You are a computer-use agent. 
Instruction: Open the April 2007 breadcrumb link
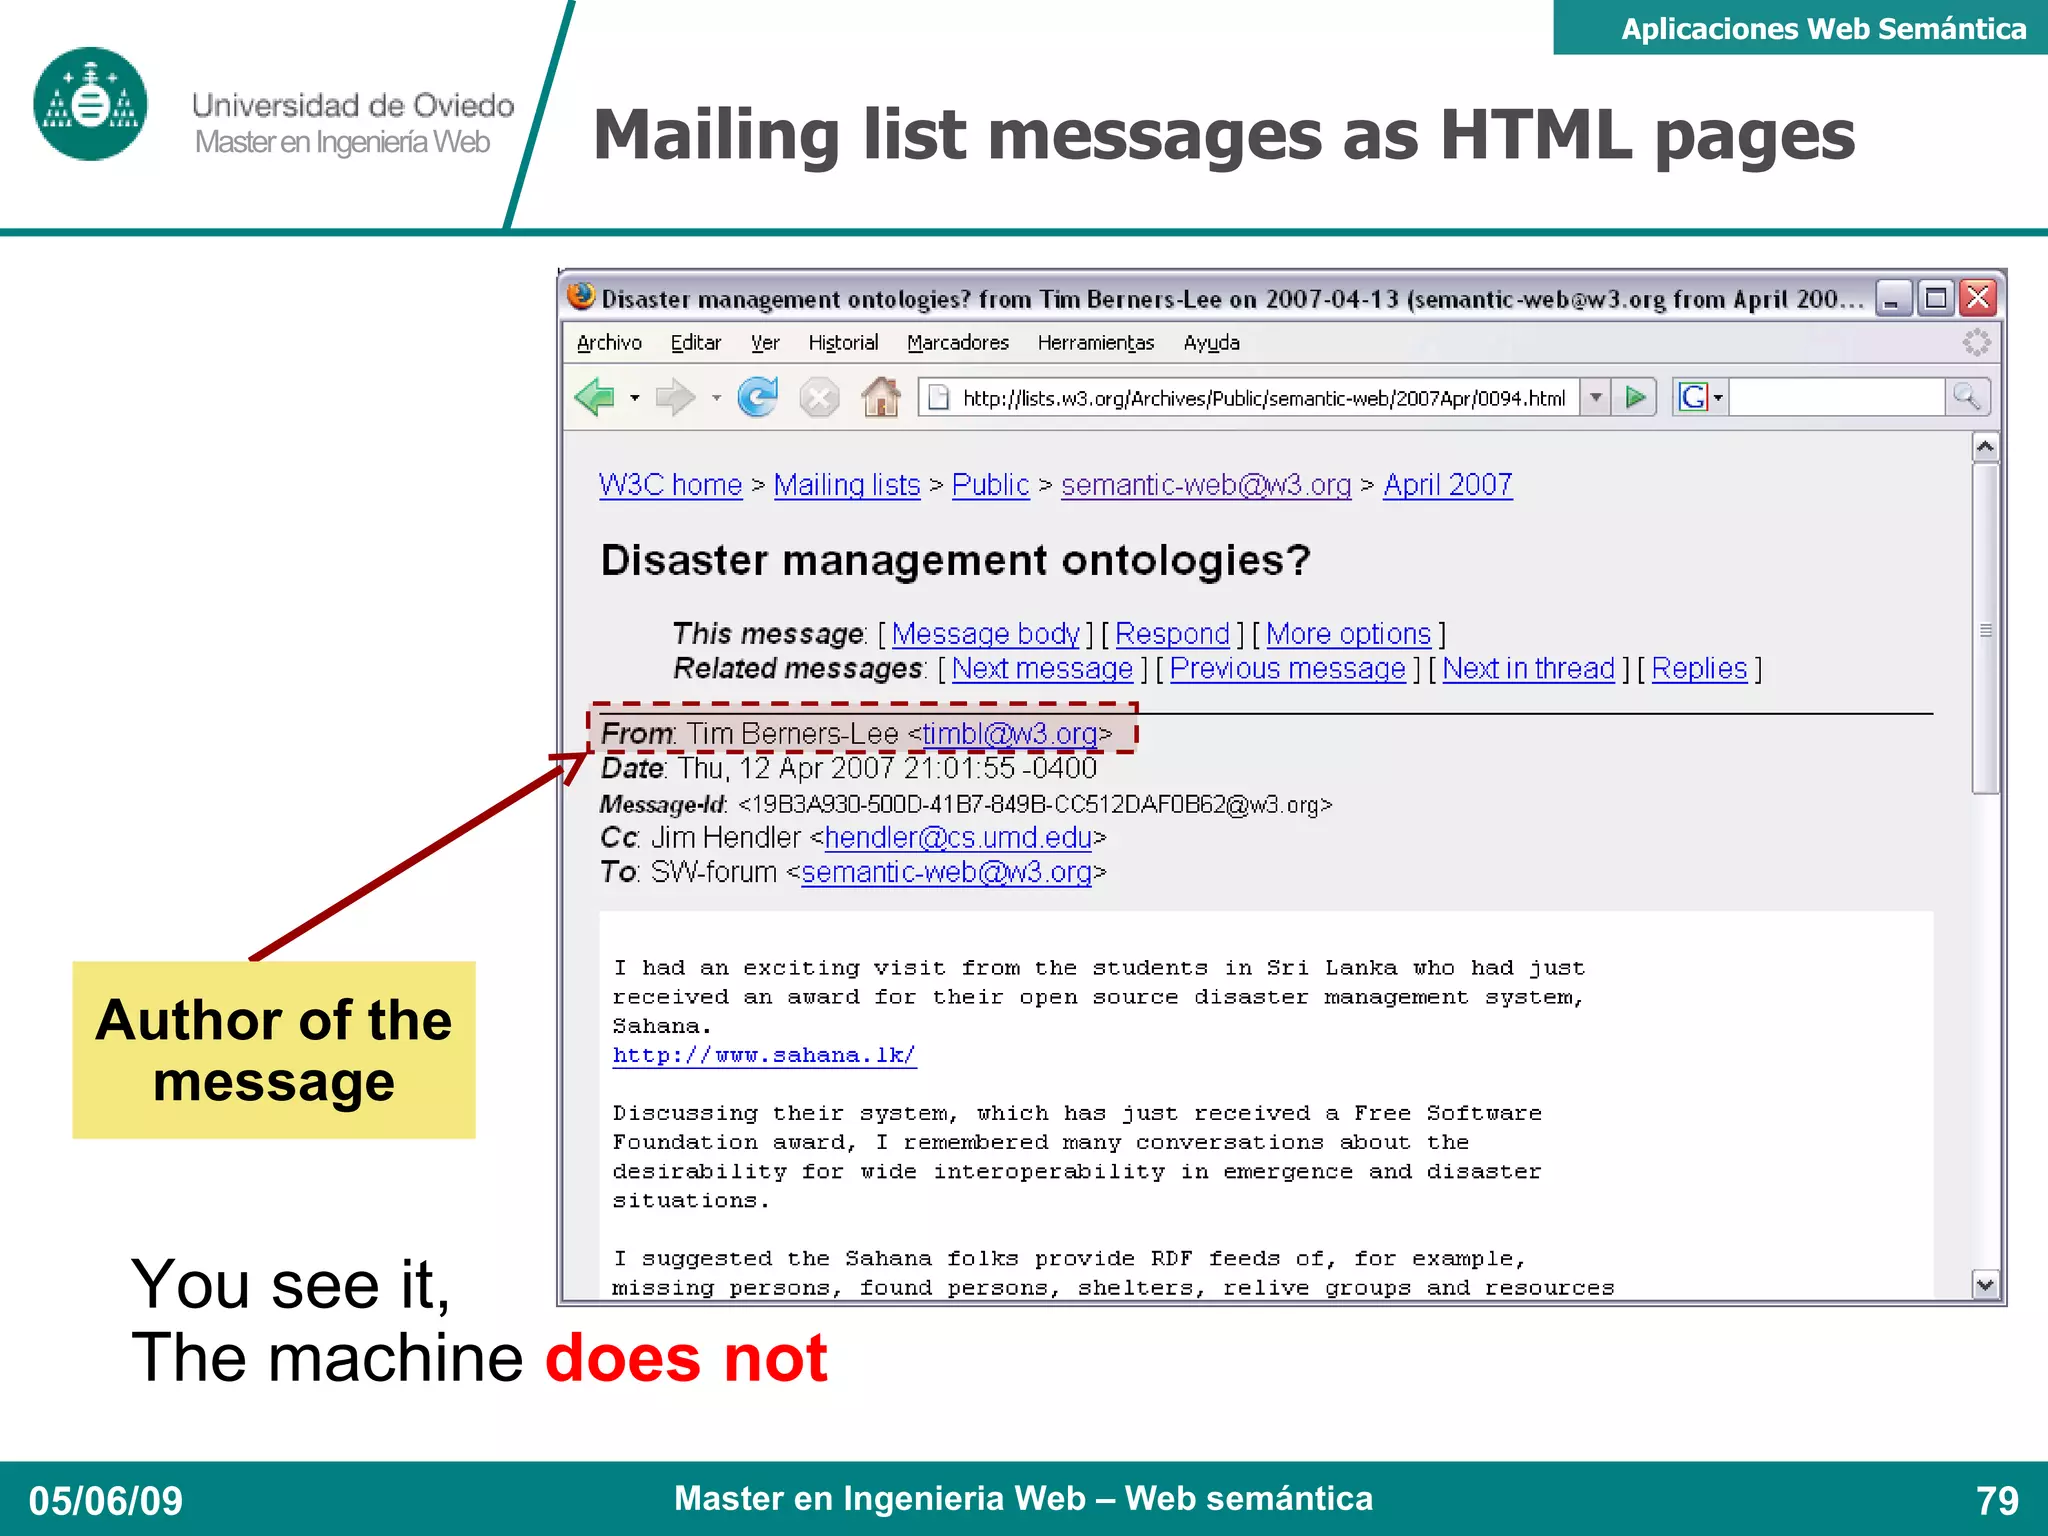tap(1447, 485)
